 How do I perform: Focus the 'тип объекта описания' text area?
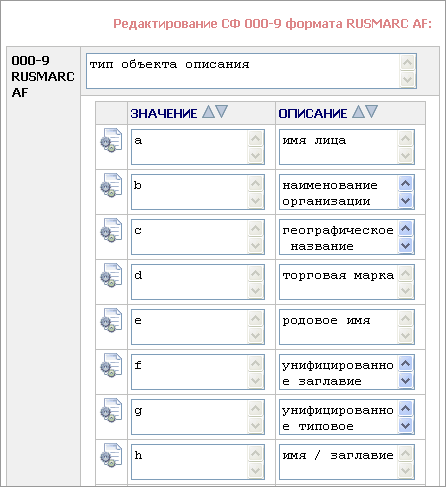point(251,71)
